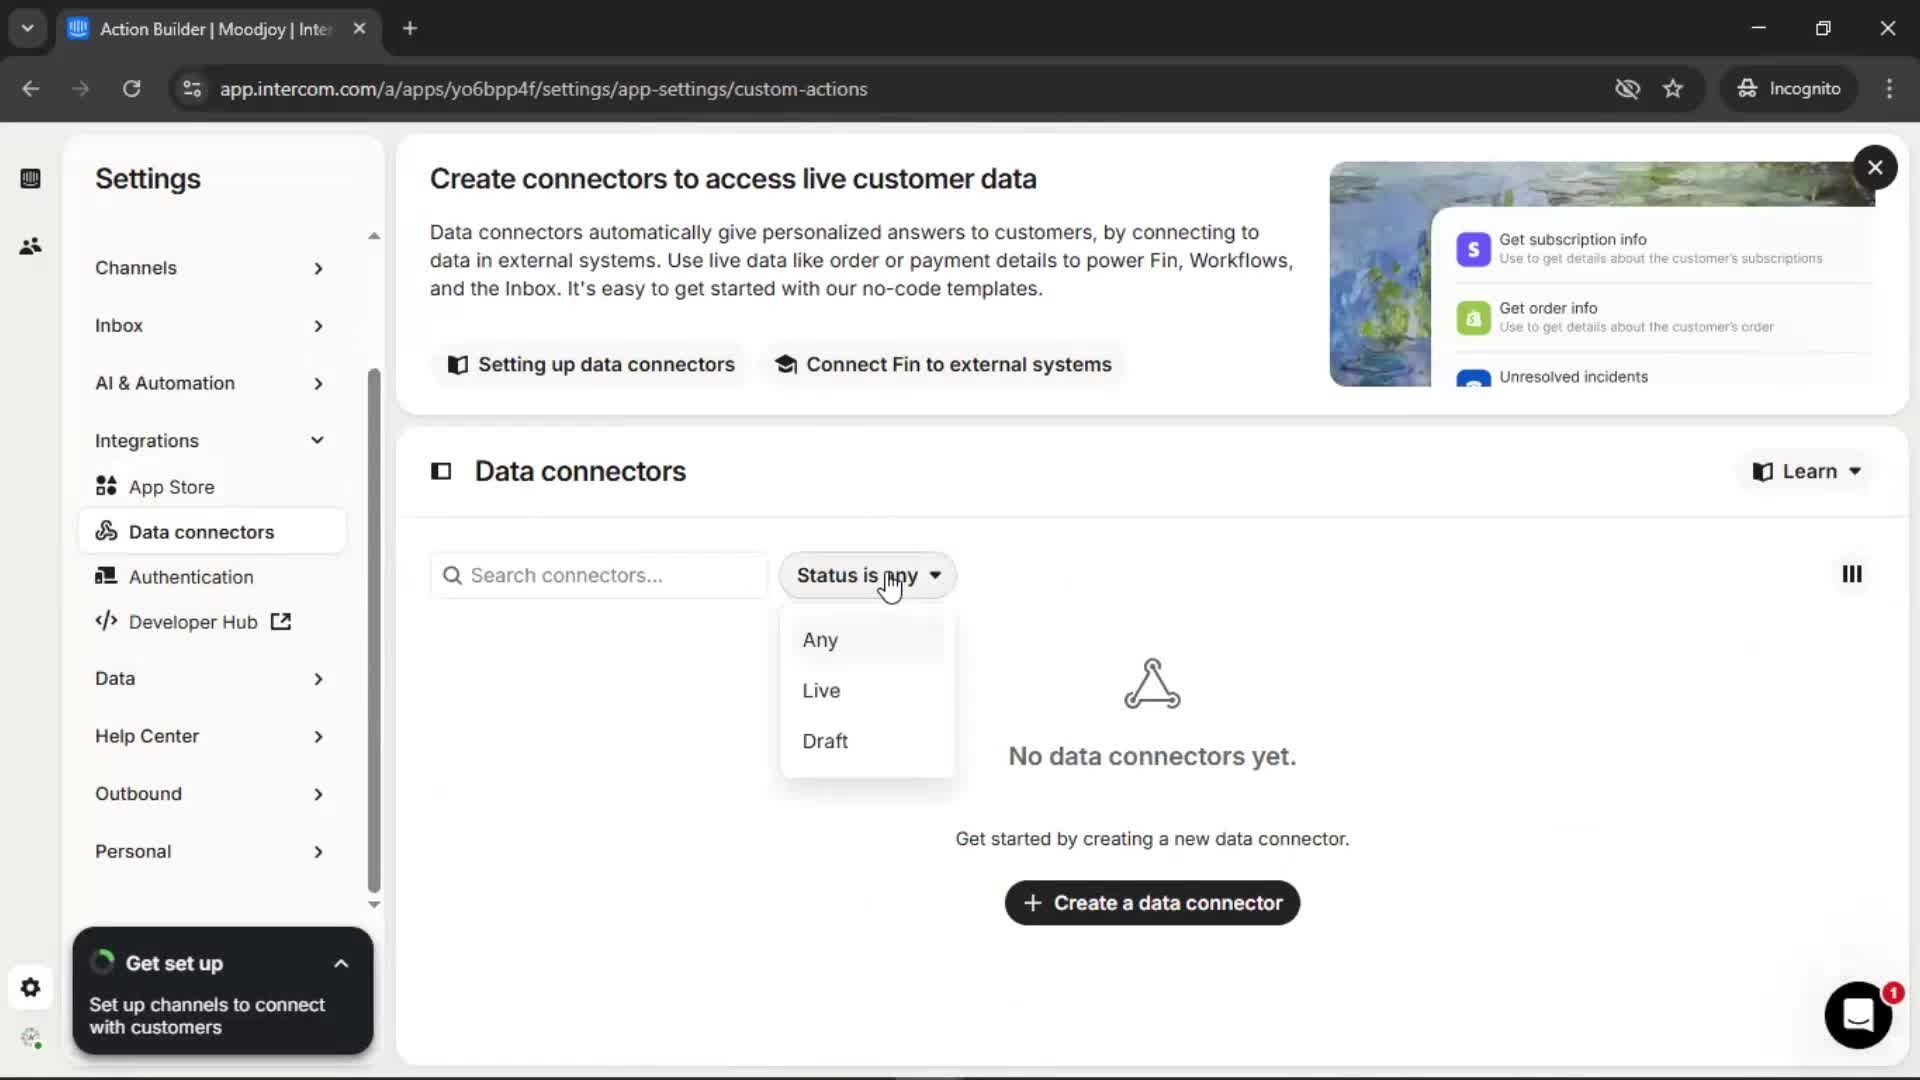Click the small status icon below settings gear
The image size is (1920, 1080).
[x=31, y=1038]
